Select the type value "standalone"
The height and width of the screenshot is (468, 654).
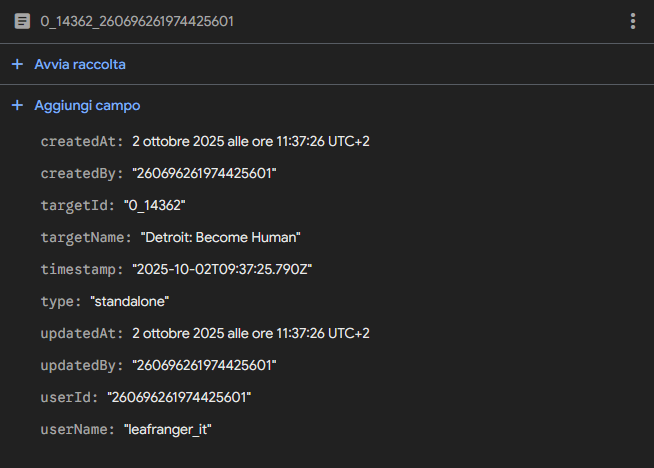130,302
